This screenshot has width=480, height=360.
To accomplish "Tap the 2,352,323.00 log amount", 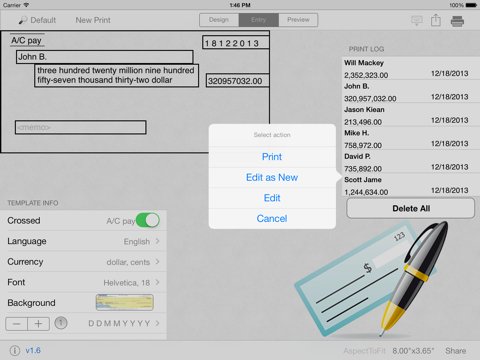I will pos(366,75).
